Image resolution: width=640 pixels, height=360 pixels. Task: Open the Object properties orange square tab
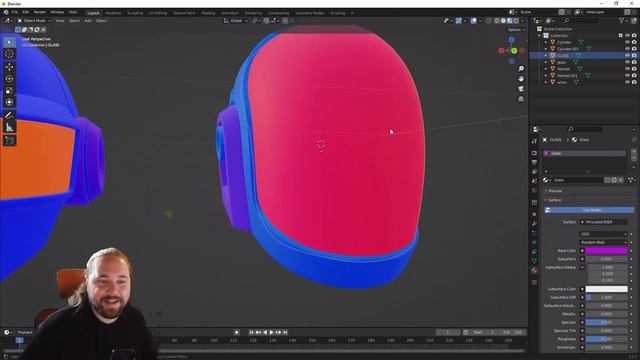534,214
